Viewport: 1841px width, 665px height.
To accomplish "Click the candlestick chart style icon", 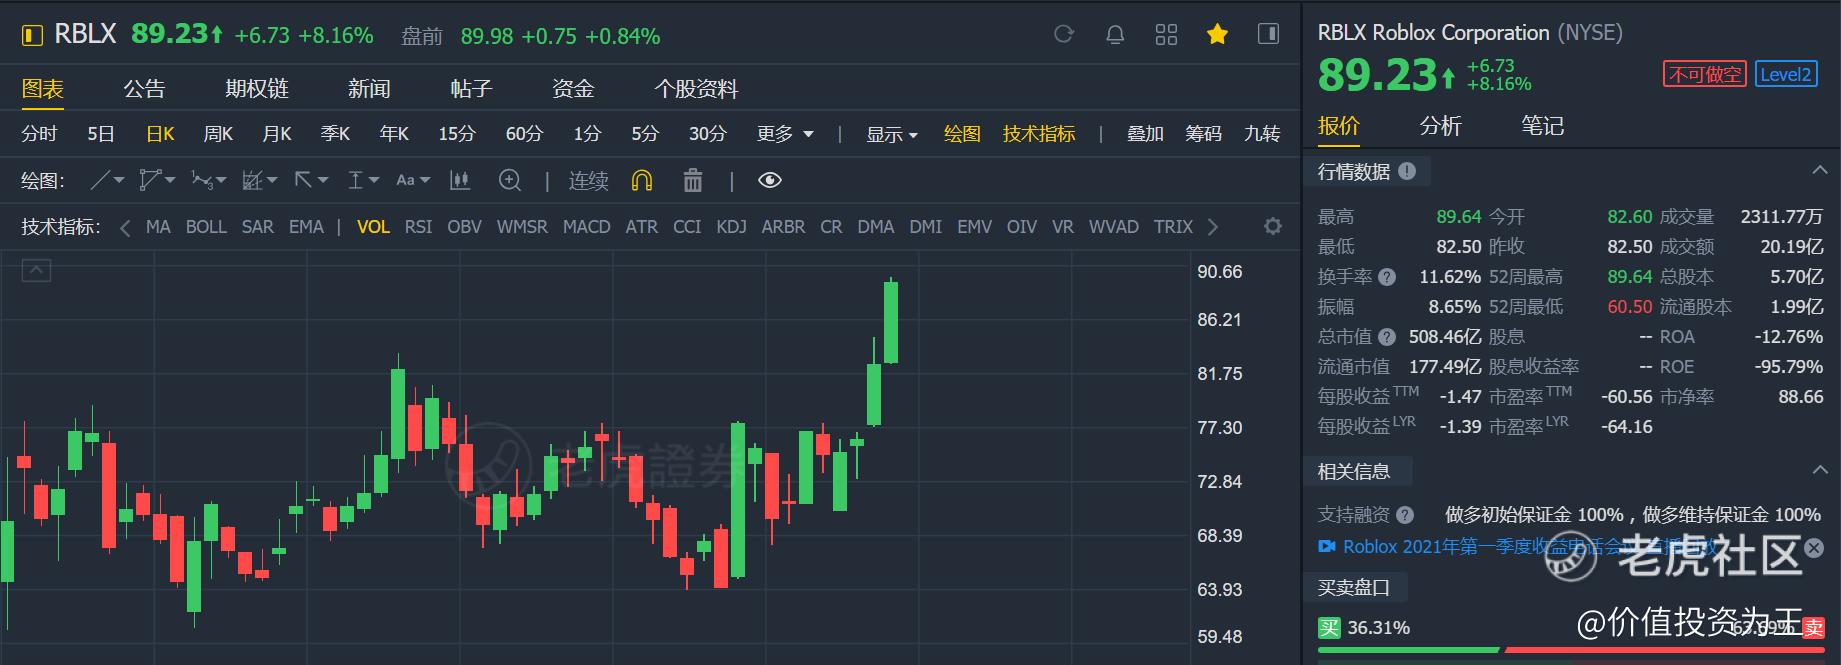I will point(460,181).
